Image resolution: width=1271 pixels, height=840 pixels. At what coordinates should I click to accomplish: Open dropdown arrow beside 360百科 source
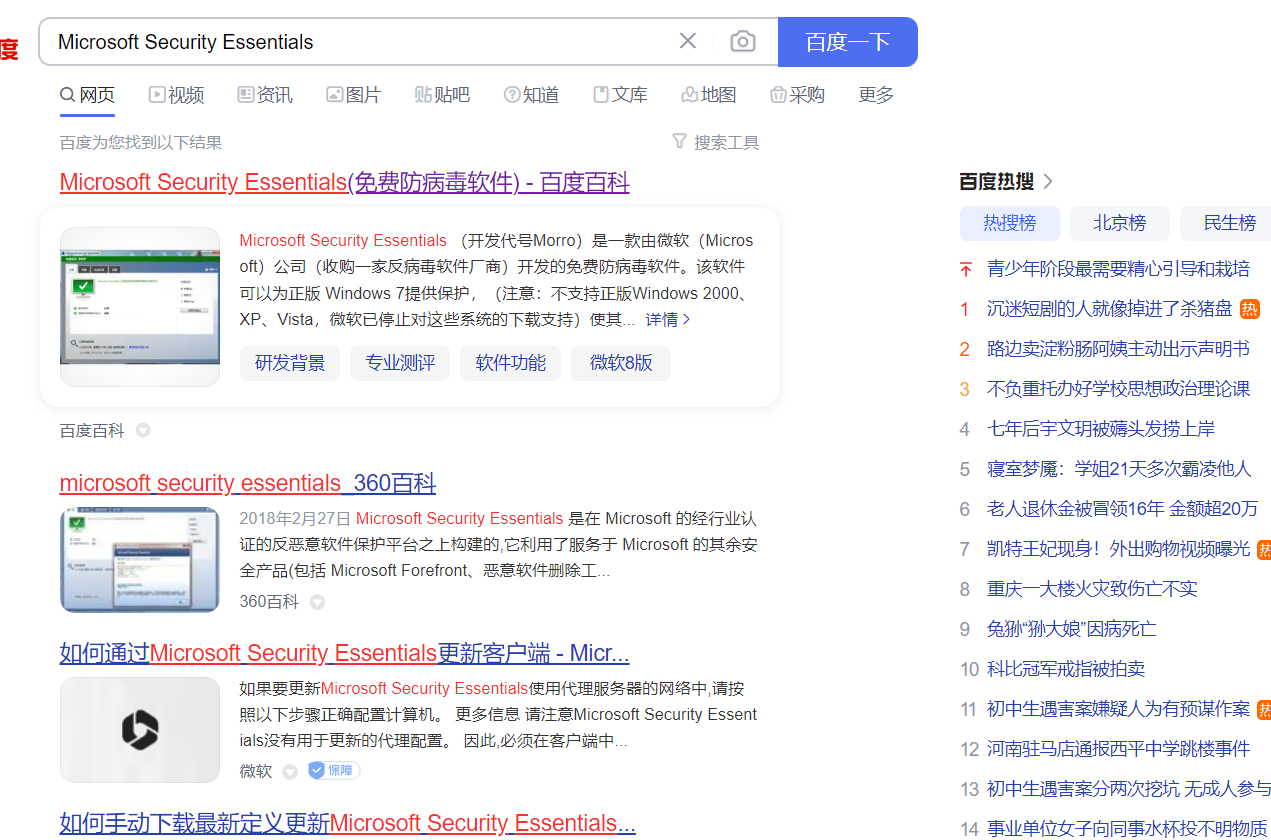[317, 602]
